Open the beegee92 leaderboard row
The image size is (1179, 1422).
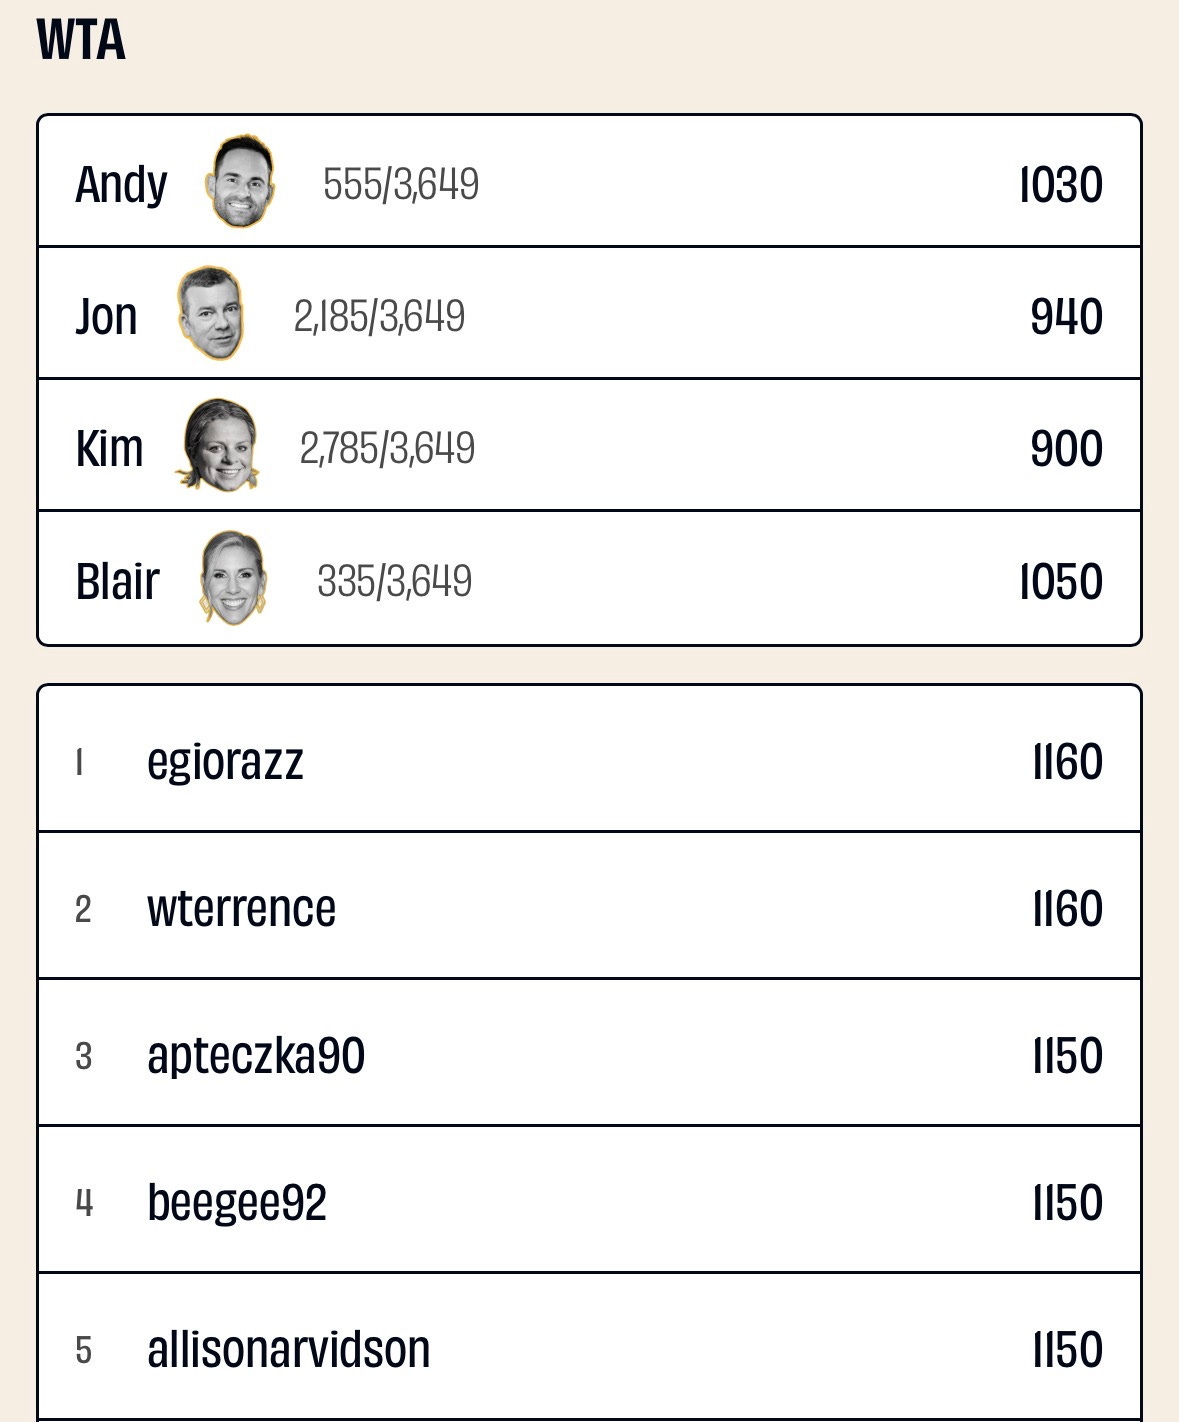pos(589,1200)
